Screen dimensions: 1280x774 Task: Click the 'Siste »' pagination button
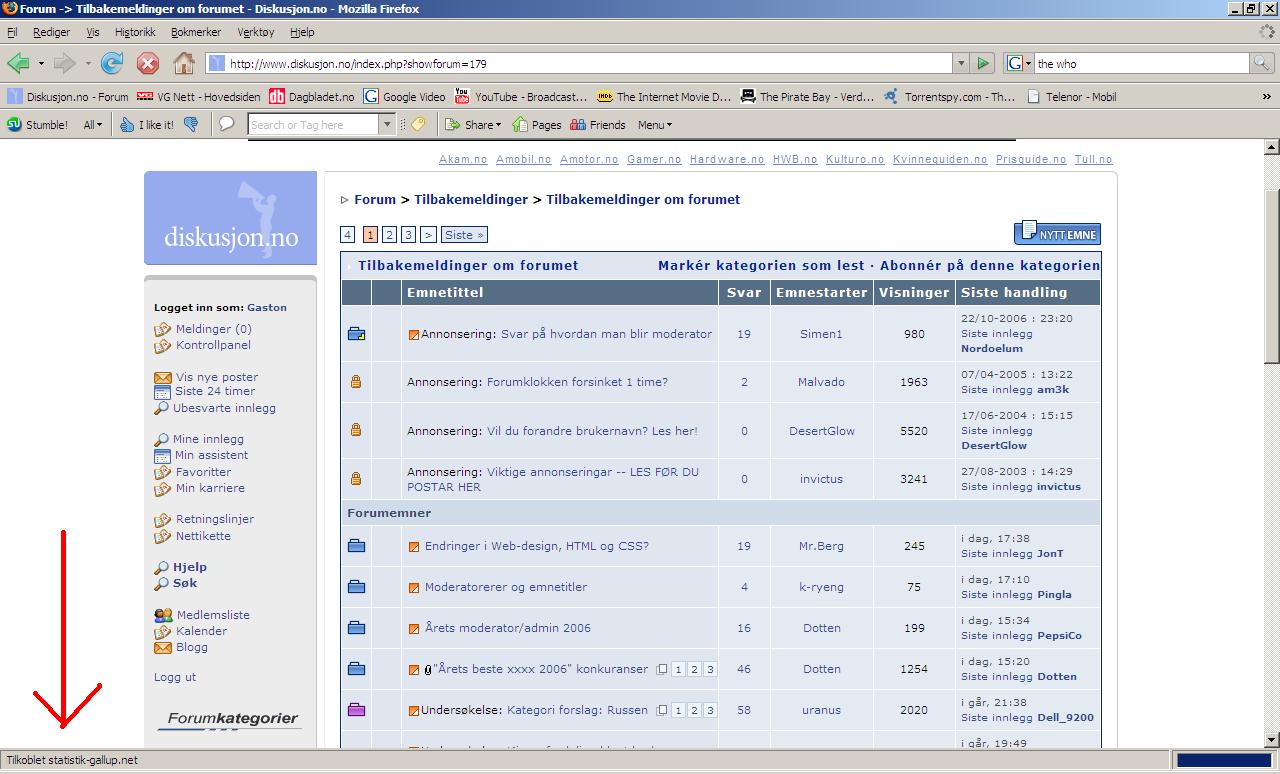pyautogui.click(x=464, y=235)
